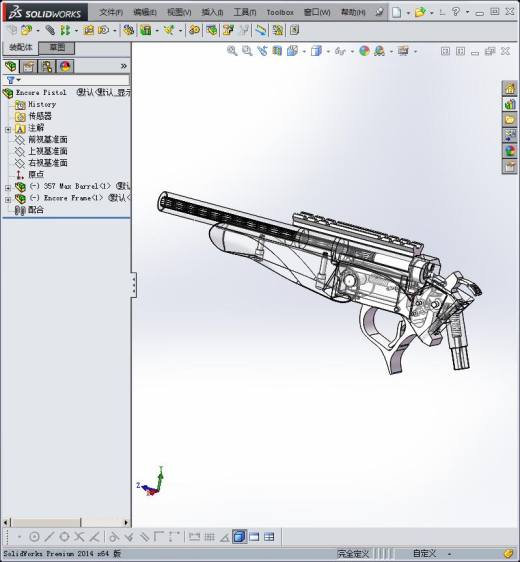Click the Help question mark icon
This screenshot has width=520, height=562.
pos(455,12)
